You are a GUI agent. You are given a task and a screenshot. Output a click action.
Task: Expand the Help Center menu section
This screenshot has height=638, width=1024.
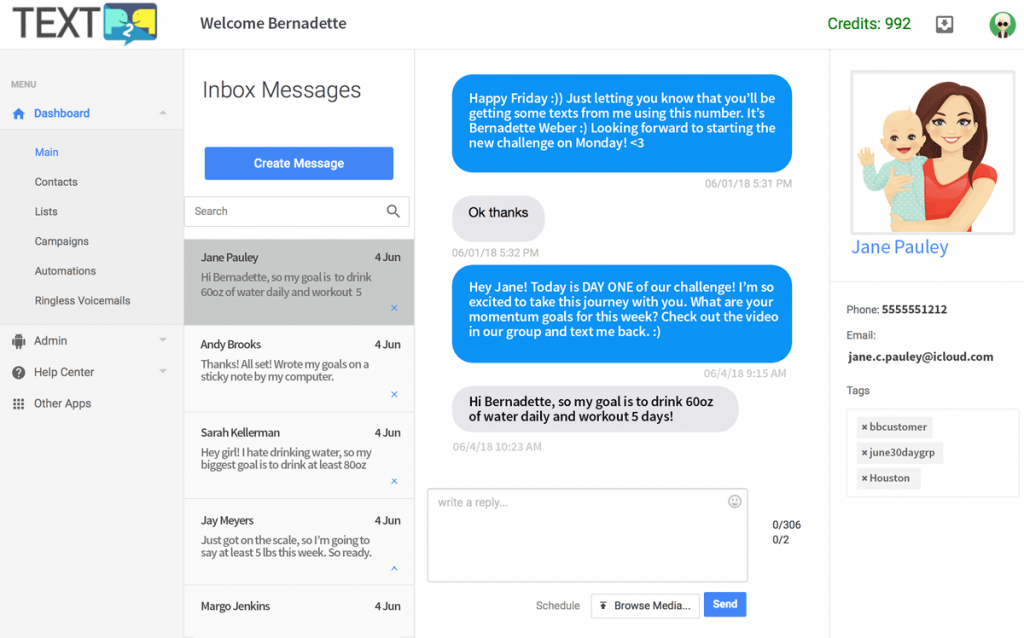pyautogui.click(x=163, y=372)
